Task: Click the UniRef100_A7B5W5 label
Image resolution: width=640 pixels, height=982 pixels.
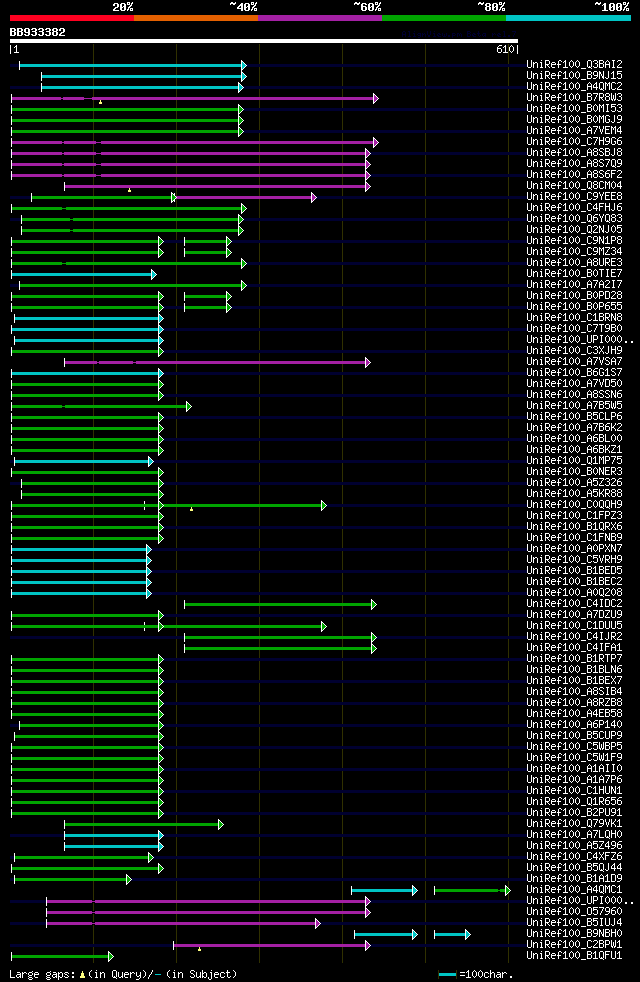Action: (x=574, y=406)
